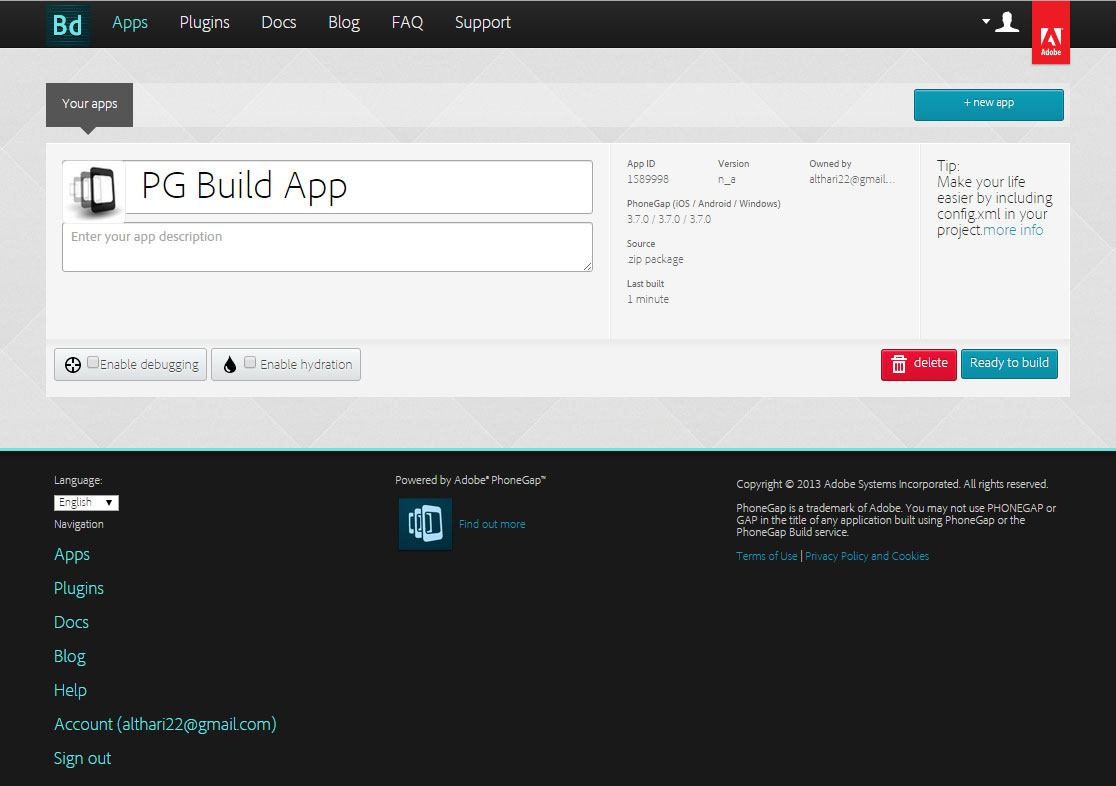Click the Enable debugging label
The width and height of the screenshot is (1116, 786).
(x=149, y=365)
